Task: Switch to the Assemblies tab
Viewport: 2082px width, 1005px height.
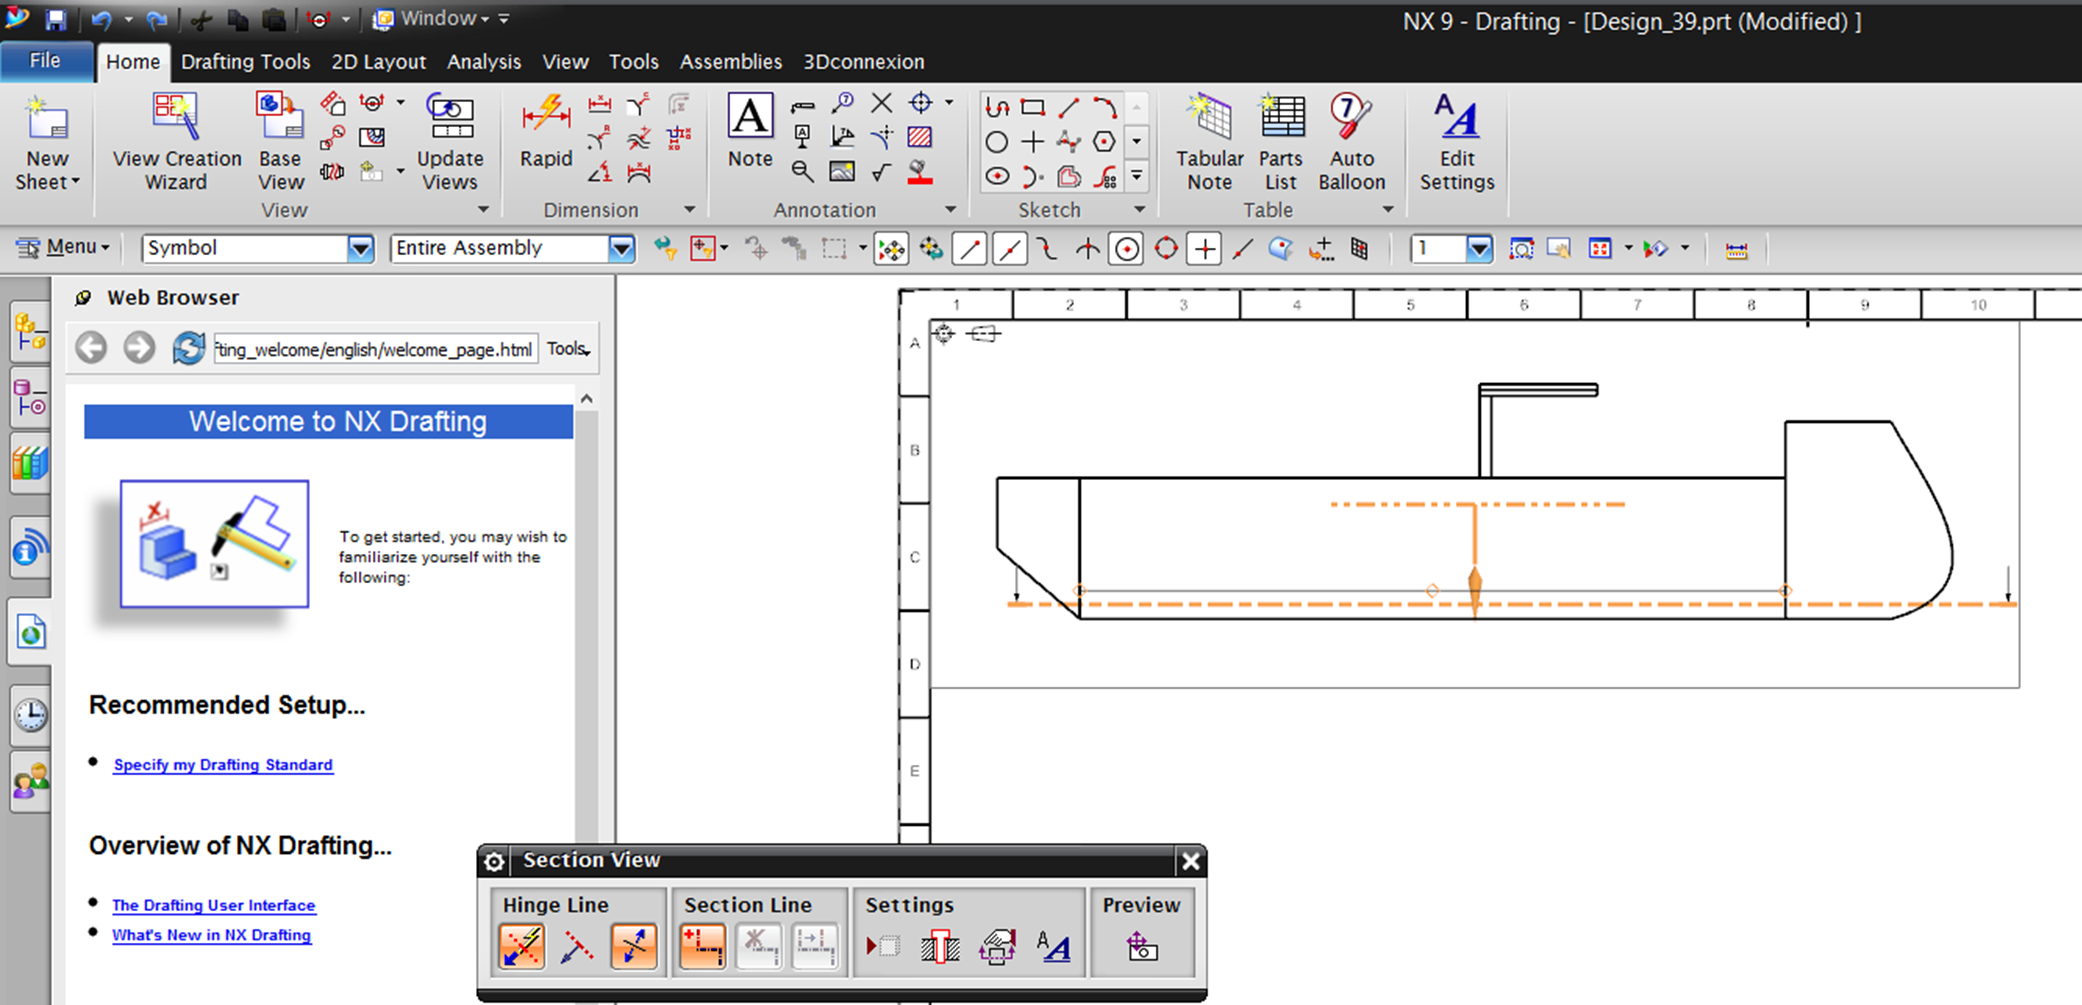Action: pyautogui.click(x=731, y=62)
